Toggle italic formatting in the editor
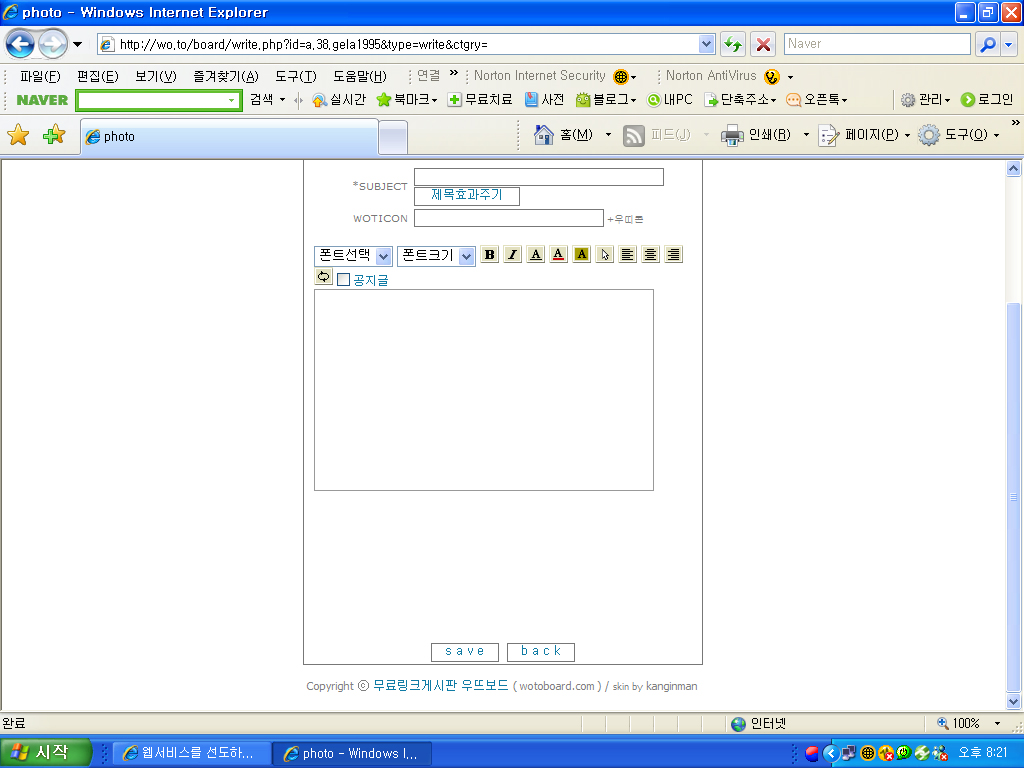 (x=512, y=255)
